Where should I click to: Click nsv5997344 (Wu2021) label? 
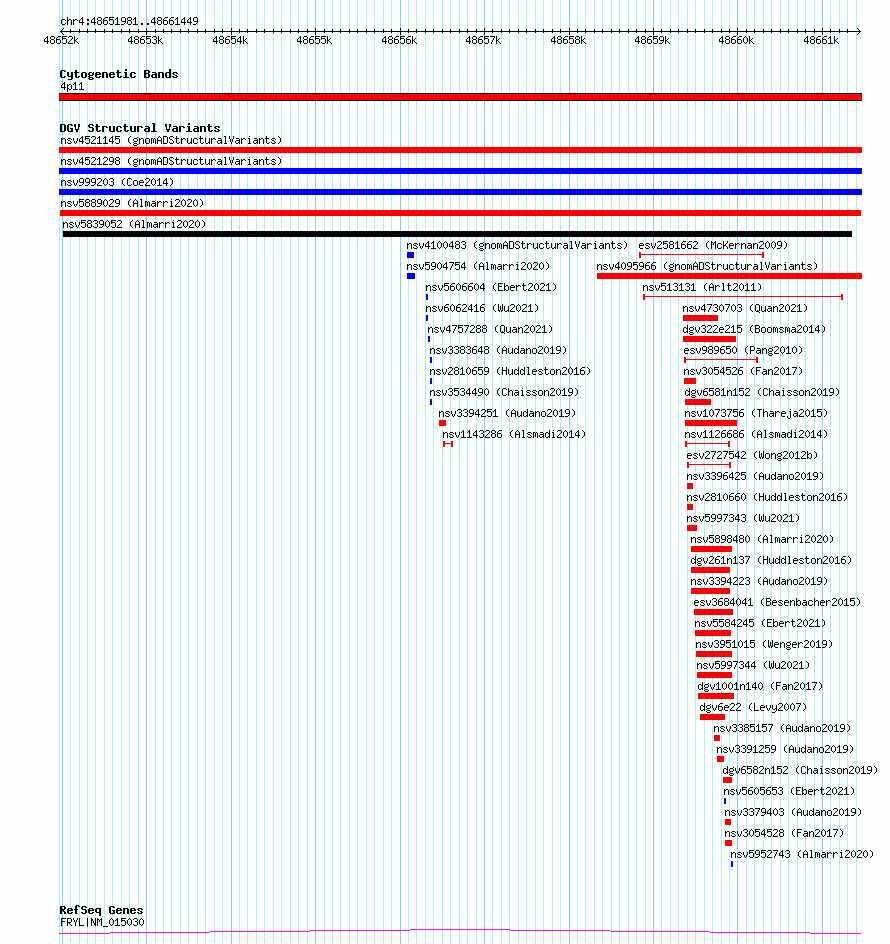pos(753,666)
